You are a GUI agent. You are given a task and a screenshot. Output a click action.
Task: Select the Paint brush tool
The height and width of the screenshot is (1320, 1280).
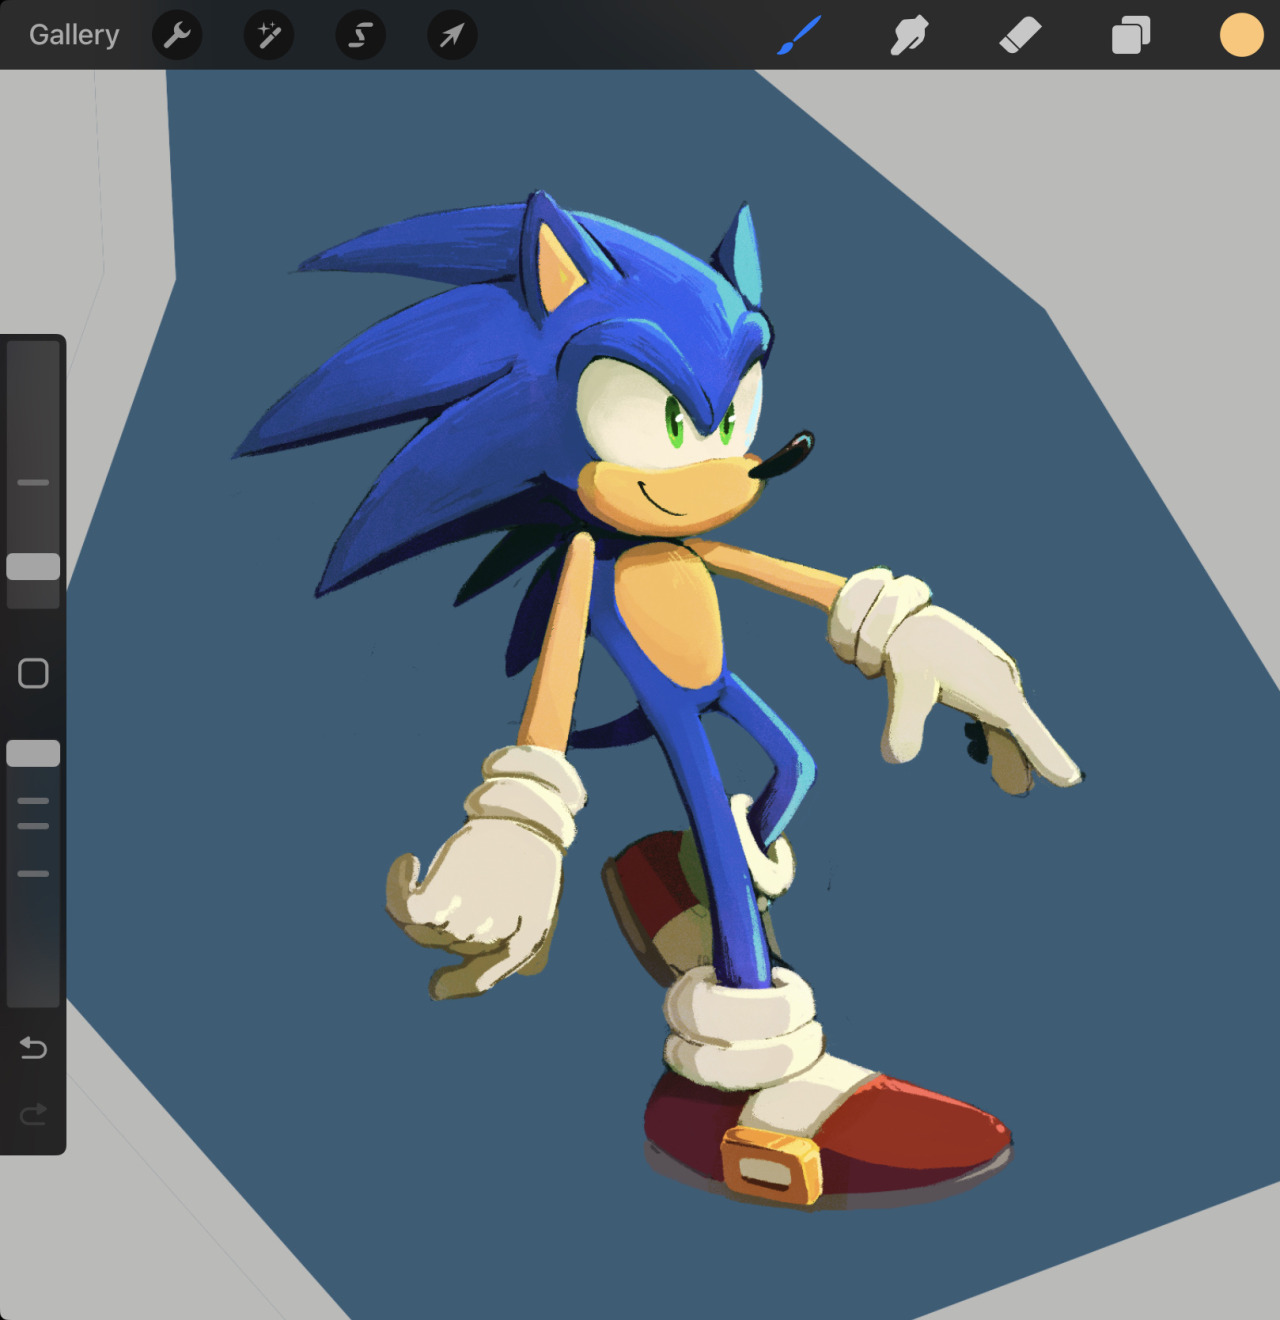pyautogui.click(x=799, y=36)
